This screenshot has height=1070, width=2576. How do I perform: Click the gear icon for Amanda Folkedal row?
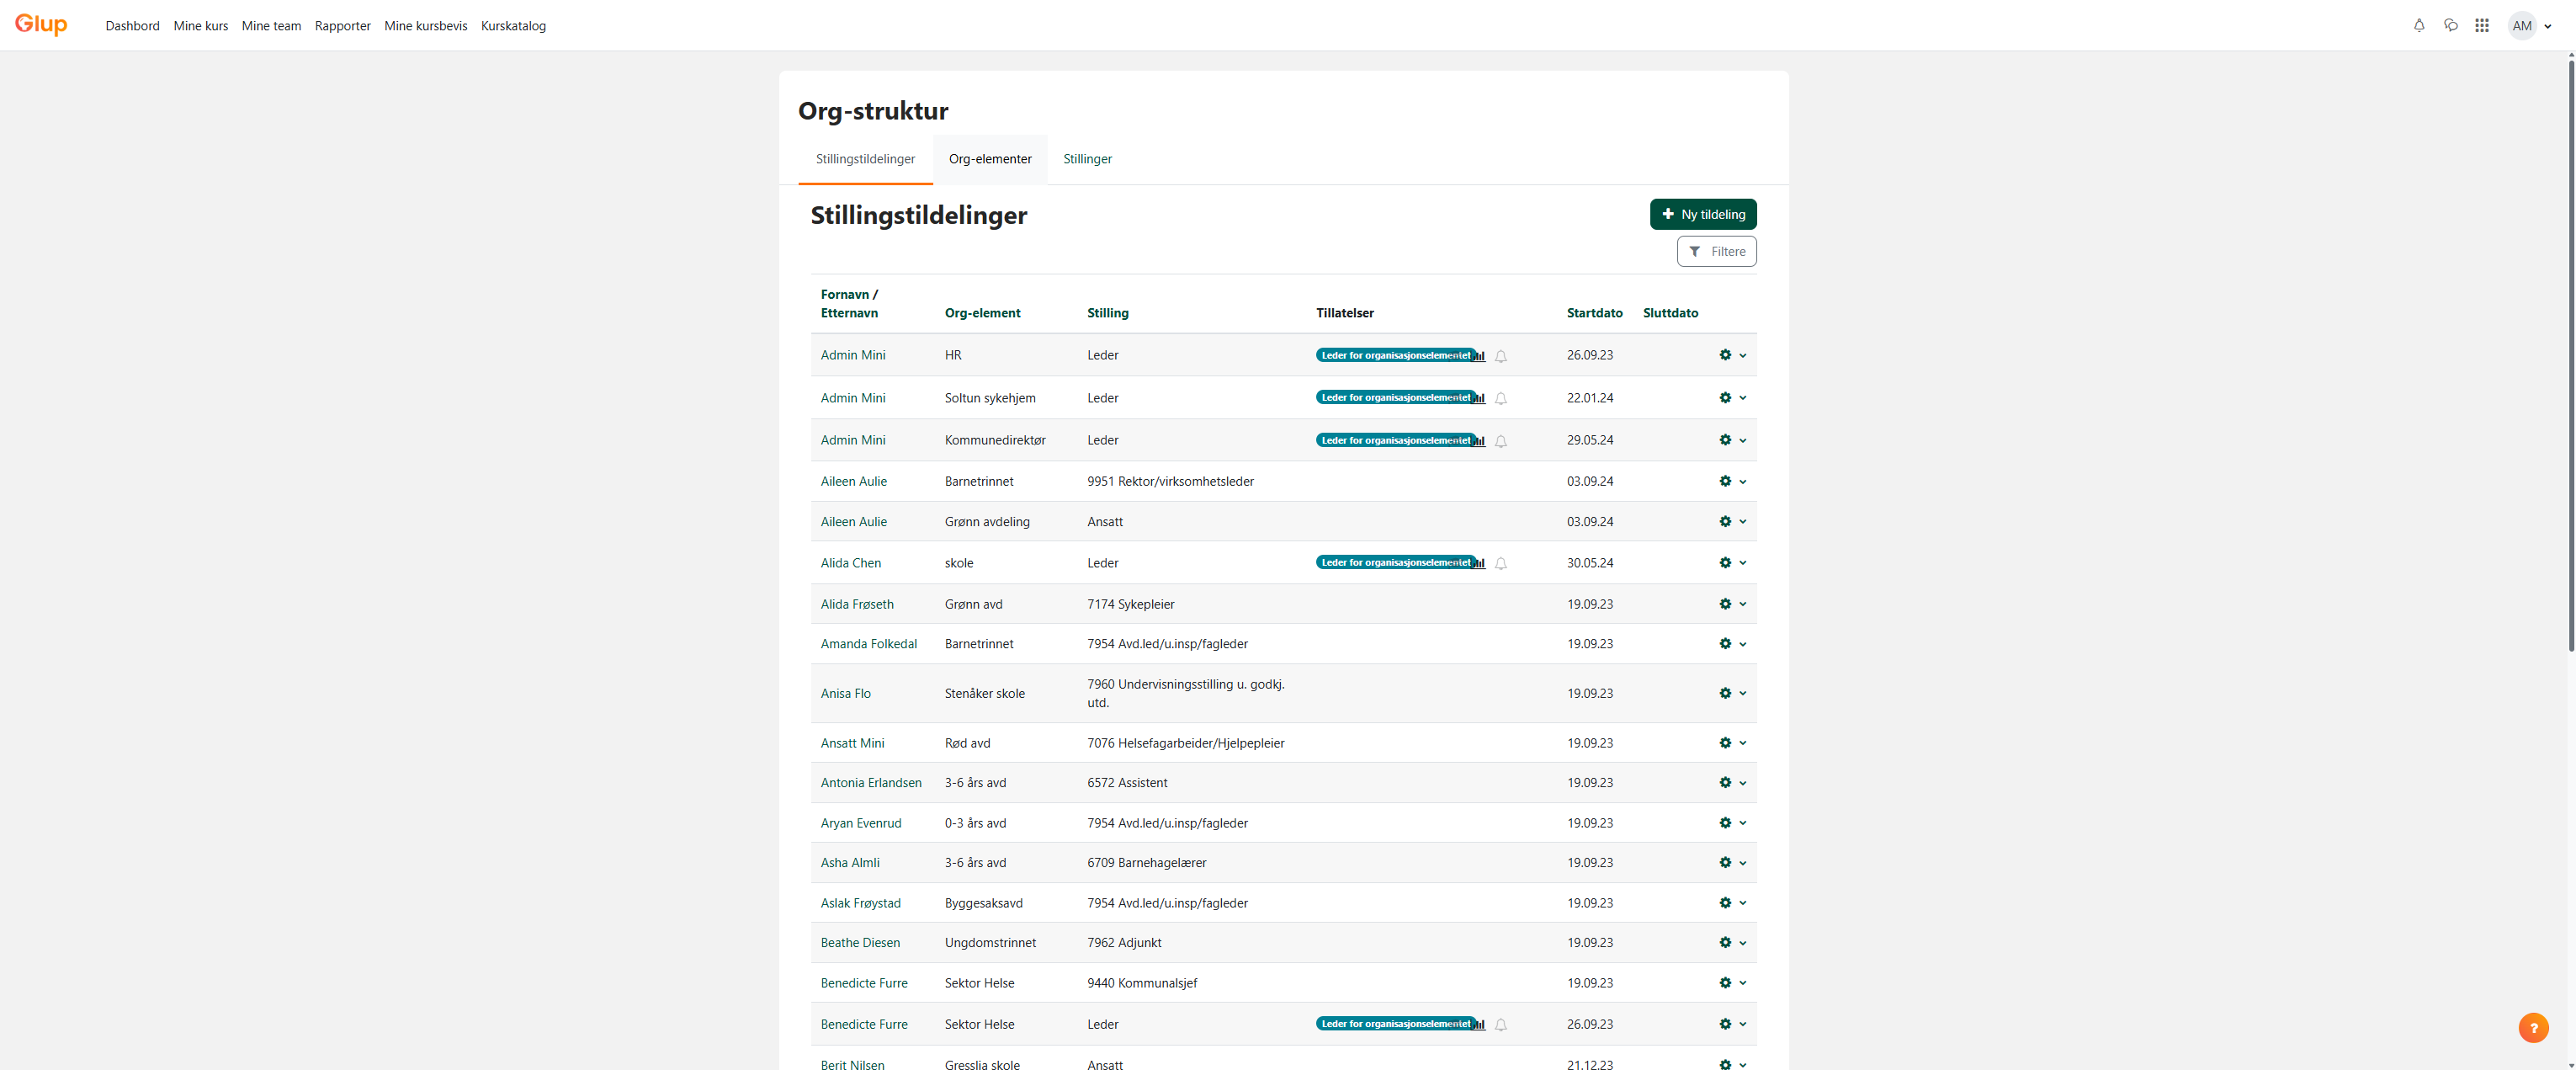[x=1725, y=644]
